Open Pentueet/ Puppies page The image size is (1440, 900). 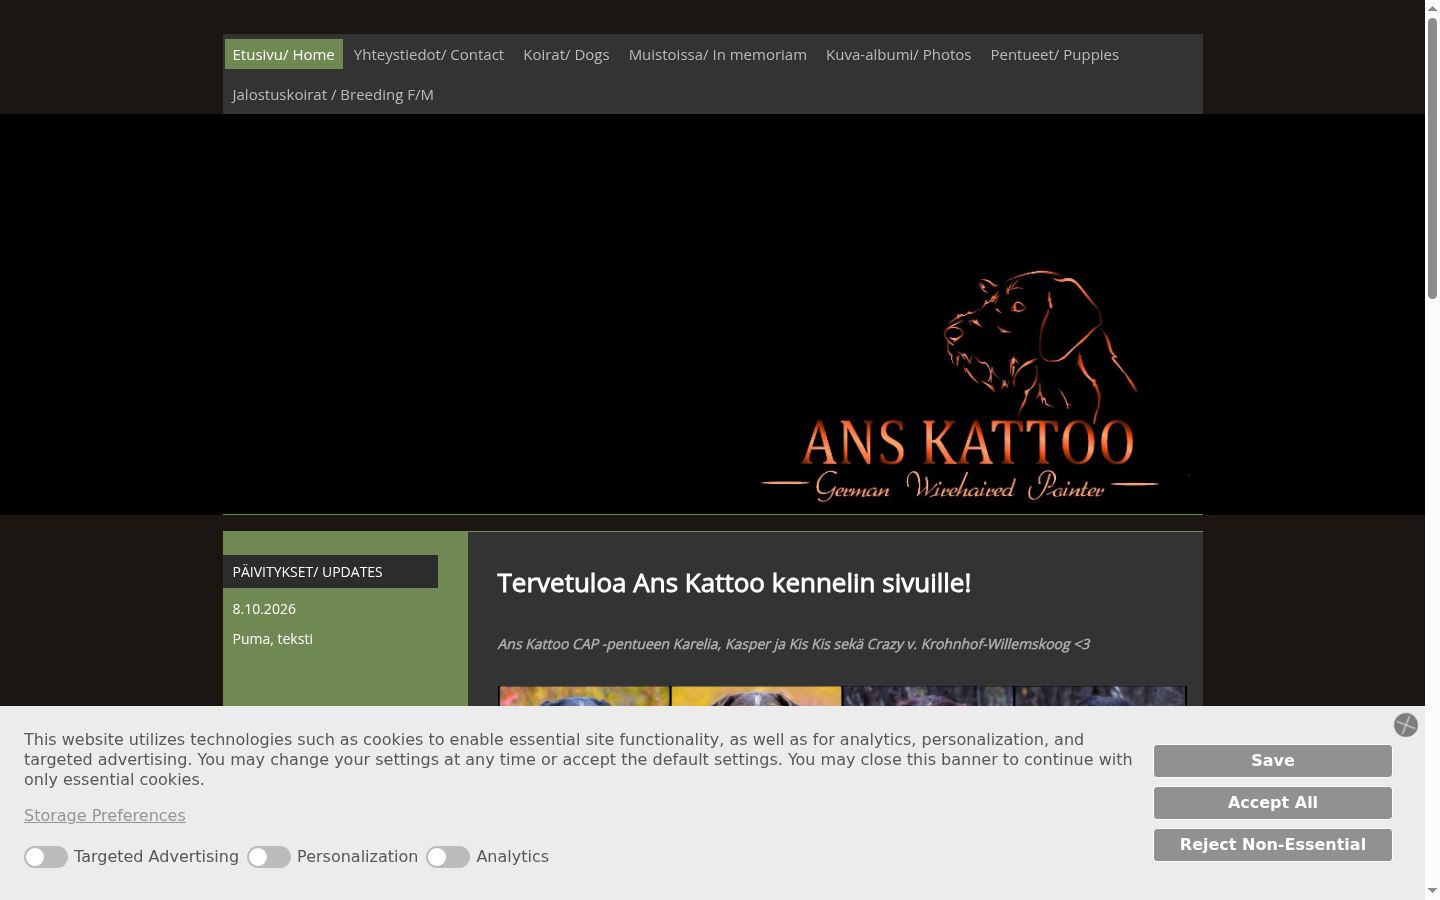[1055, 54]
